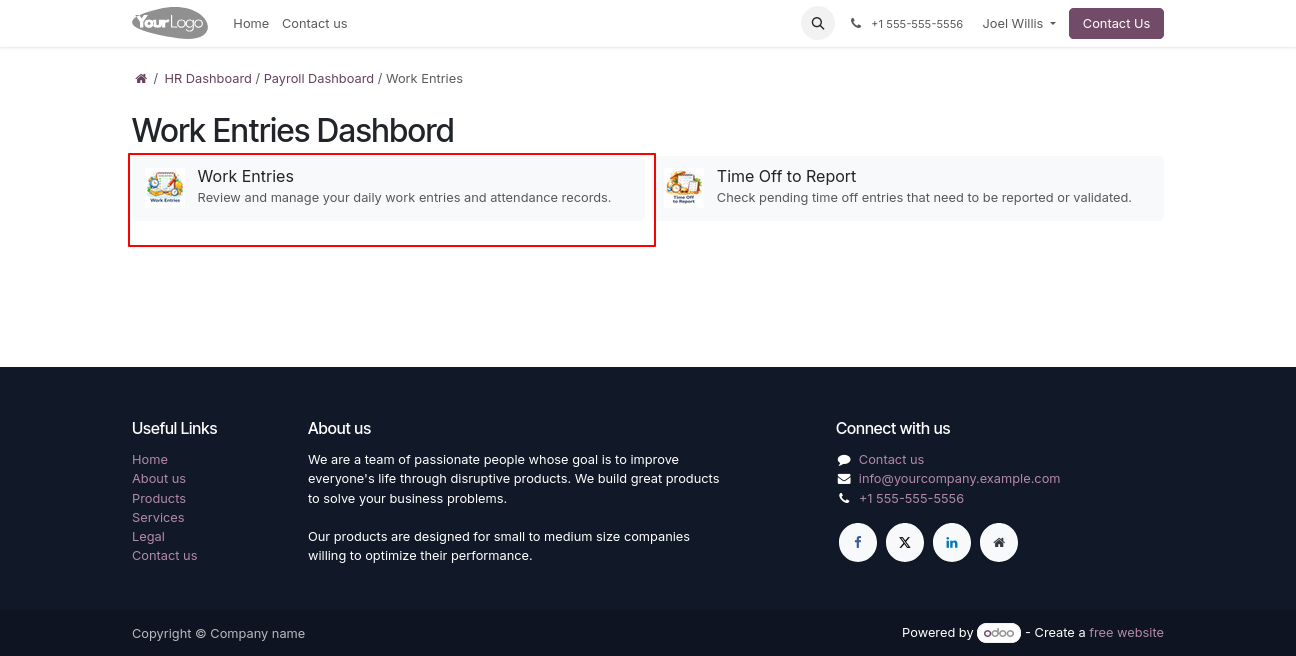The height and width of the screenshot is (656, 1296).
Task: Open the Legal footer link
Action: pyautogui.click(x=148, y=537)
